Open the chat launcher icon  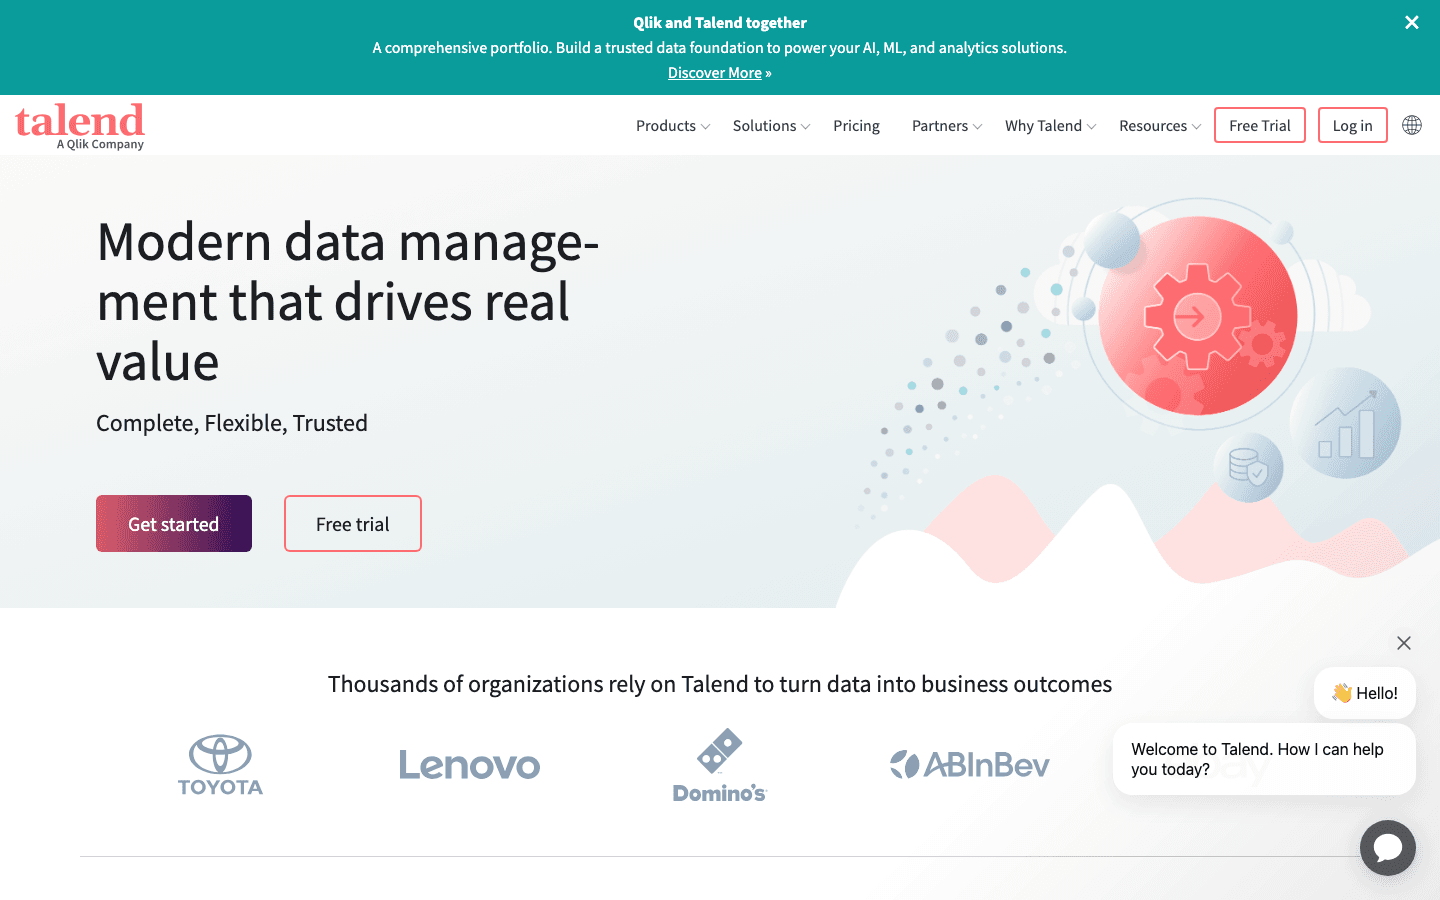1388,848
